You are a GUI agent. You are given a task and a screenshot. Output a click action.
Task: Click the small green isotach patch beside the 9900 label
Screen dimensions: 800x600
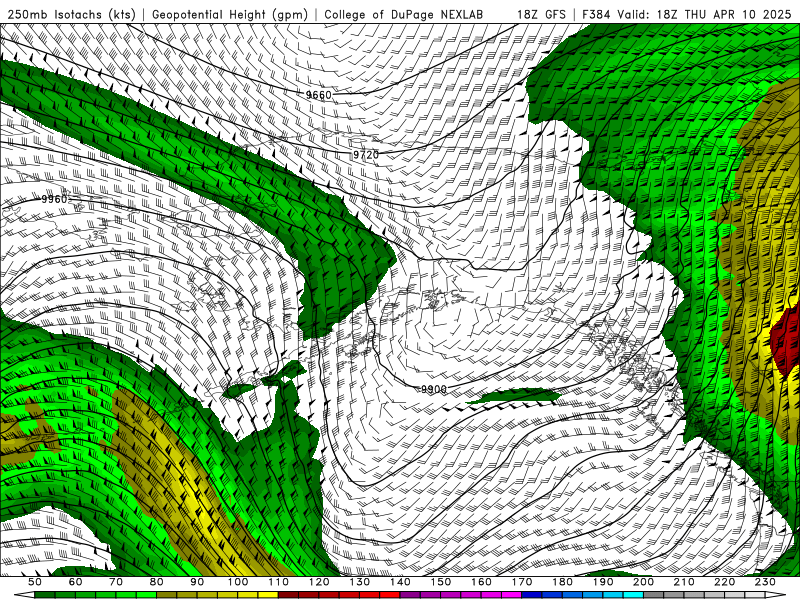(513, 395)
